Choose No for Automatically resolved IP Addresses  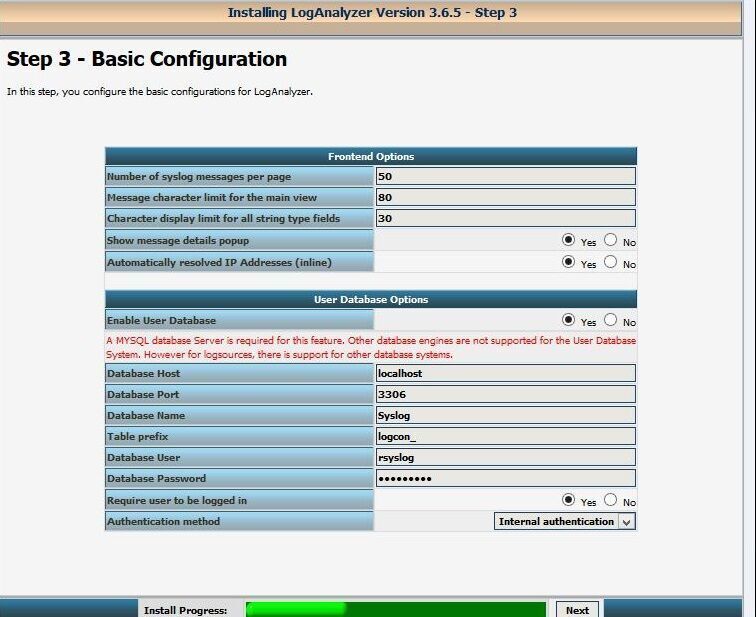click(x=610, y=262)
